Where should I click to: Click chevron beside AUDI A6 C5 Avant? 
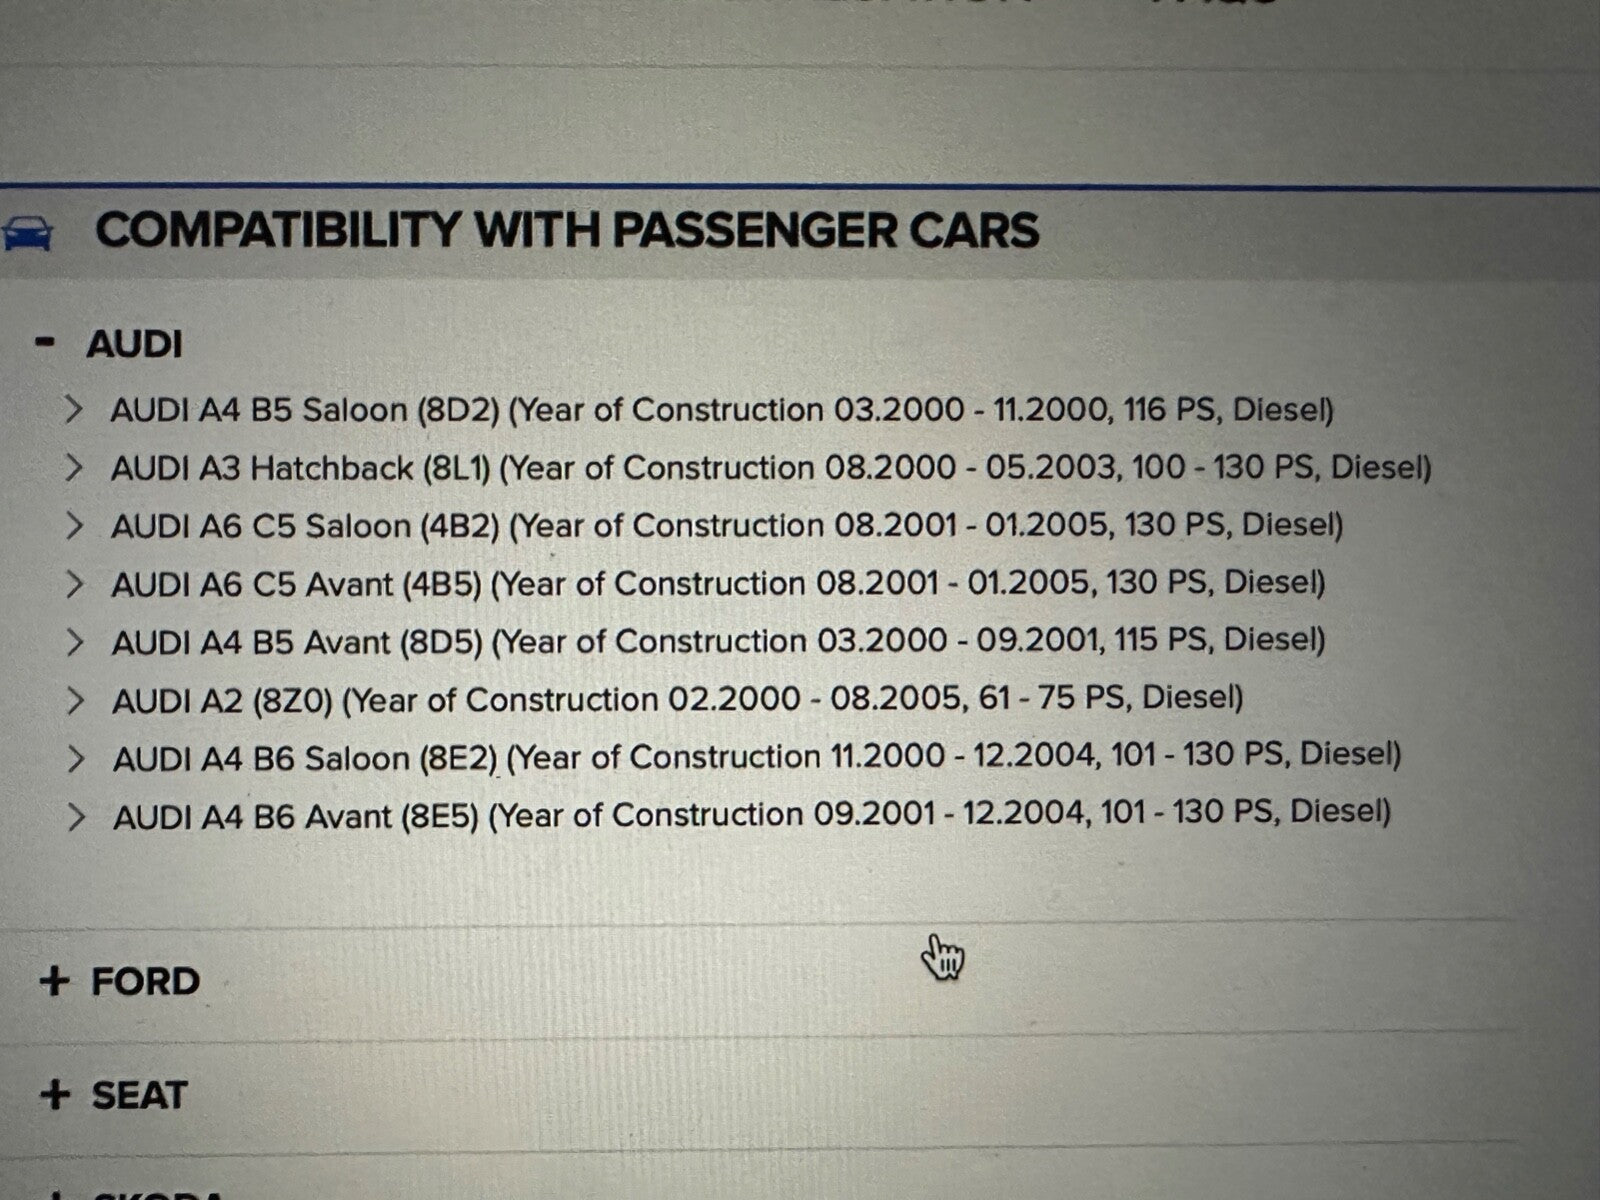74,583
